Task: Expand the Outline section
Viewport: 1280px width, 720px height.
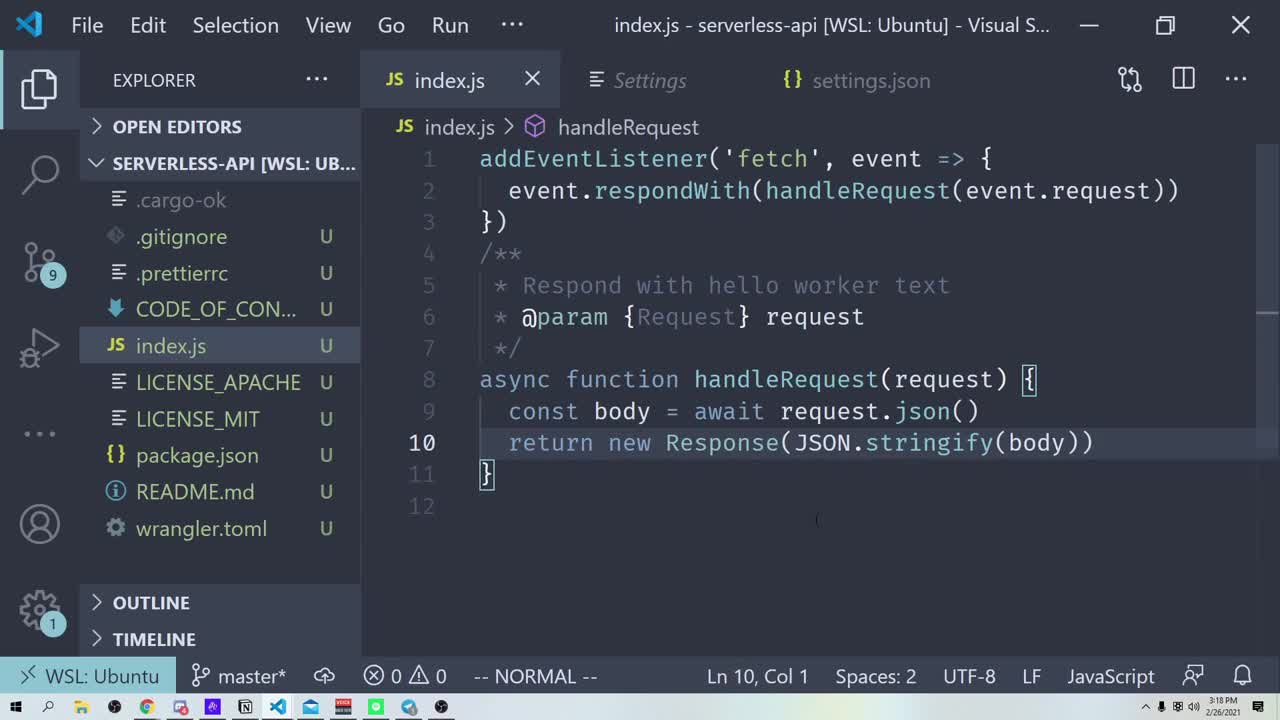Action: click(151, 603)
